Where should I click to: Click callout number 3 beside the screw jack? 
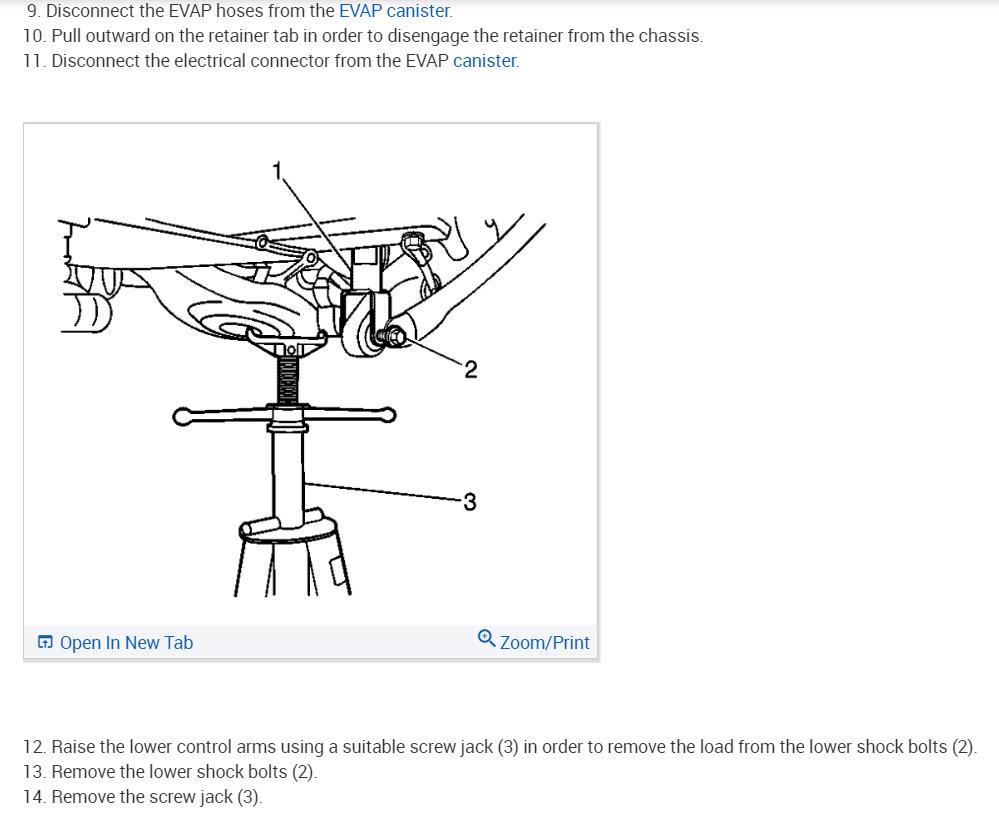(470, 502)
